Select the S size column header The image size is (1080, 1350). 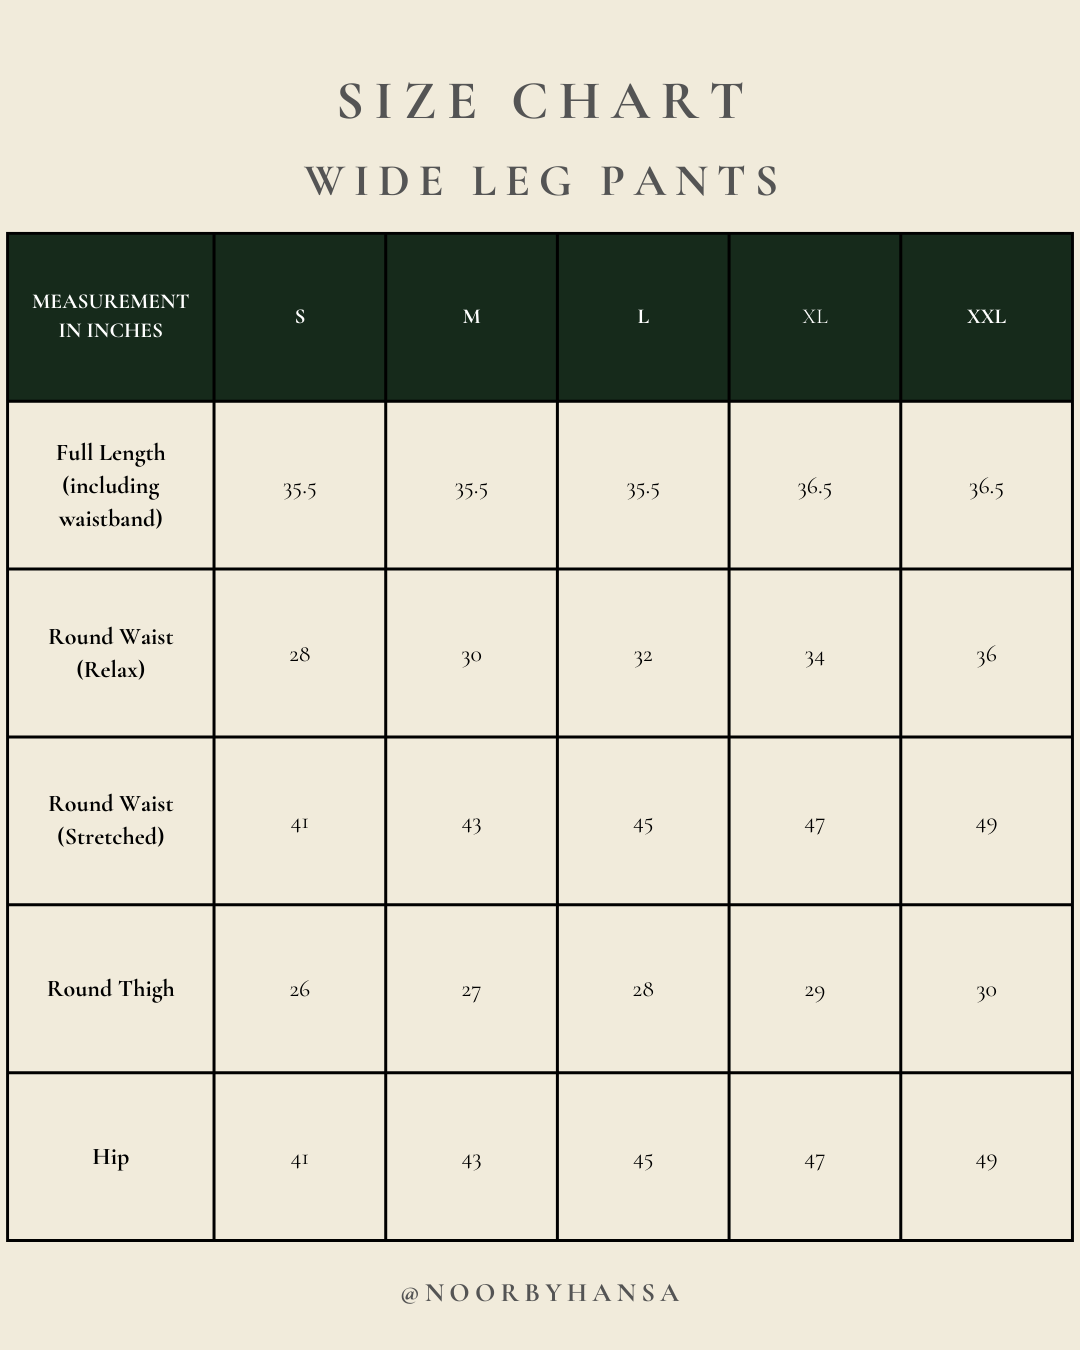300,317
